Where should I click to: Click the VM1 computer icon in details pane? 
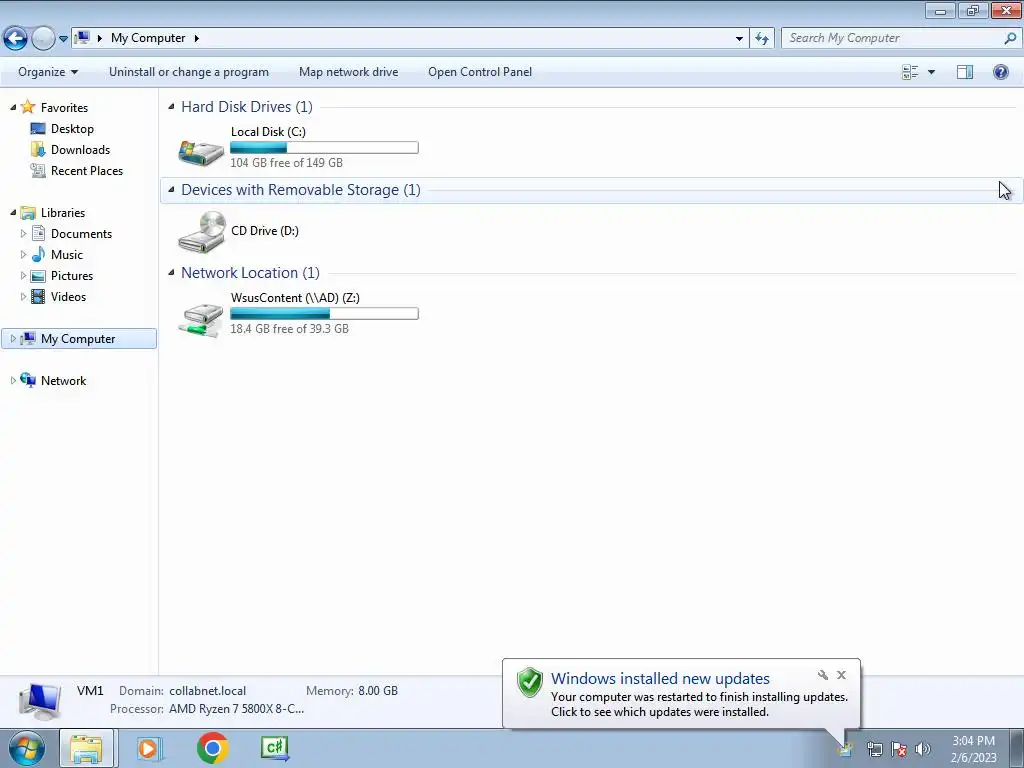click(x=40, y=701)
